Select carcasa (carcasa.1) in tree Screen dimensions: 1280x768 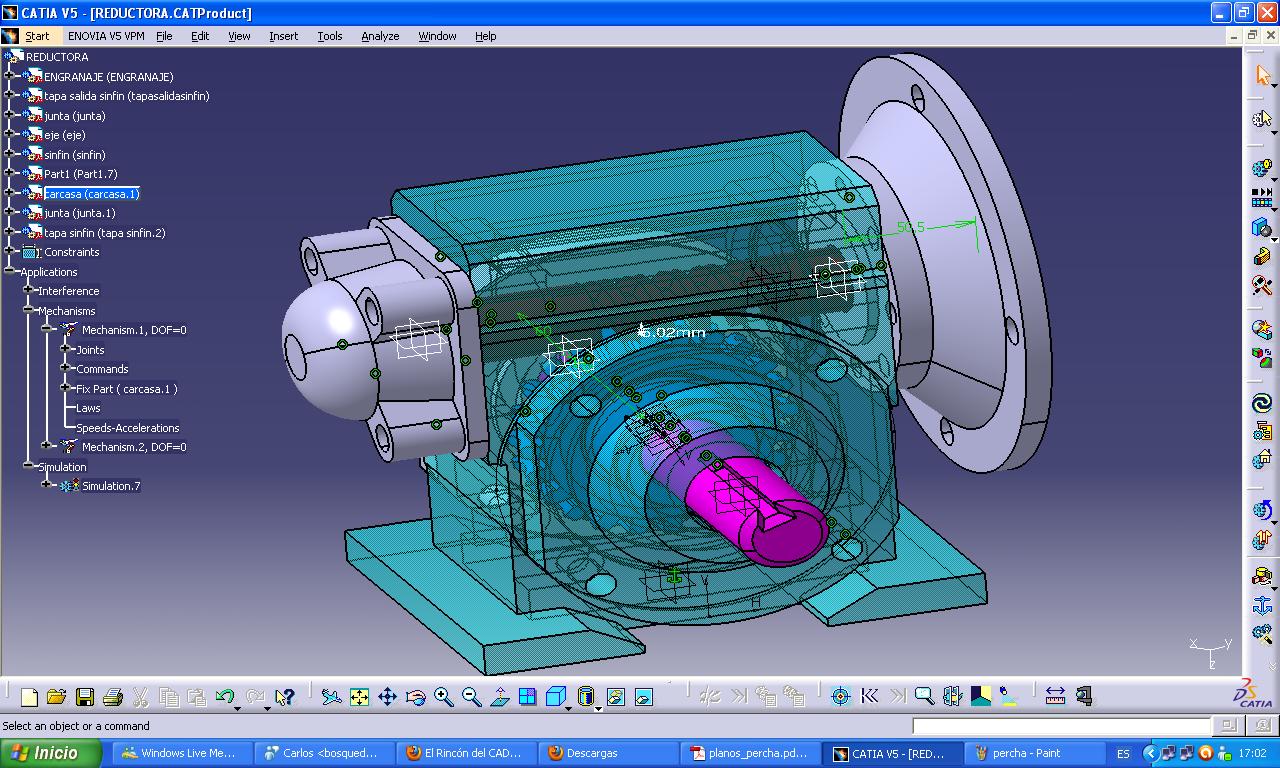point(92,194)
